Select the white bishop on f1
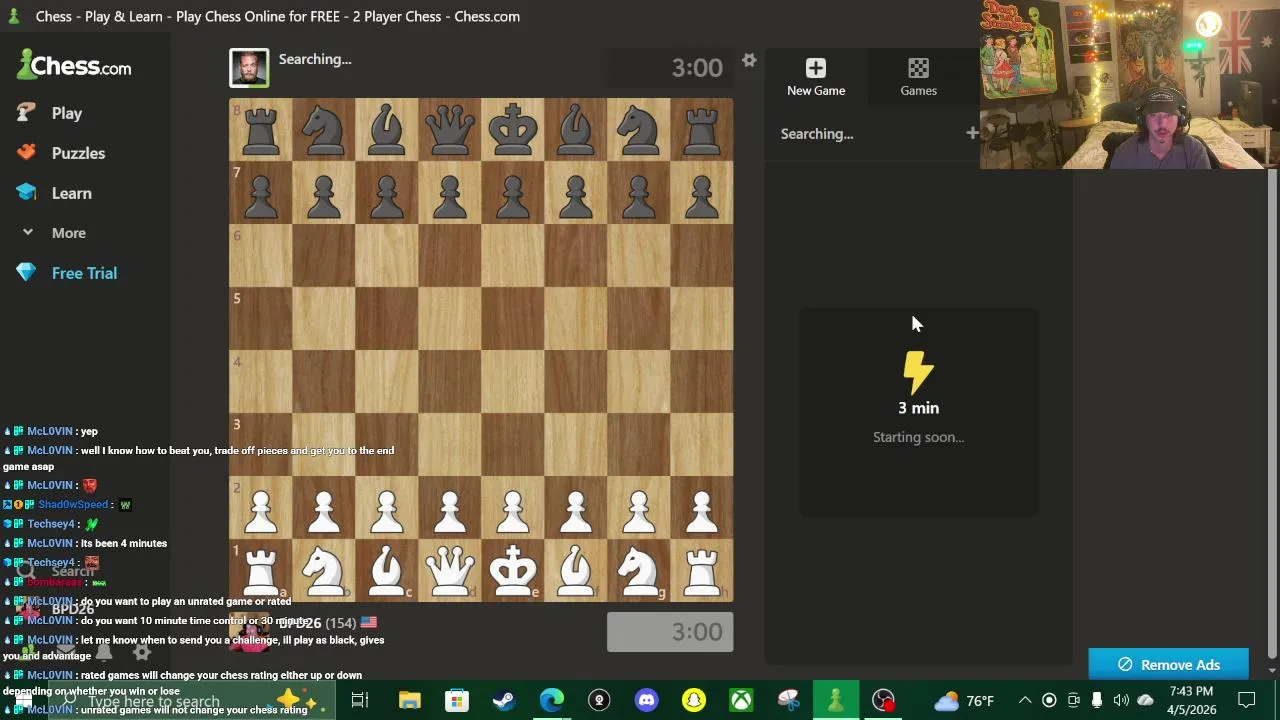 [576, 569]
